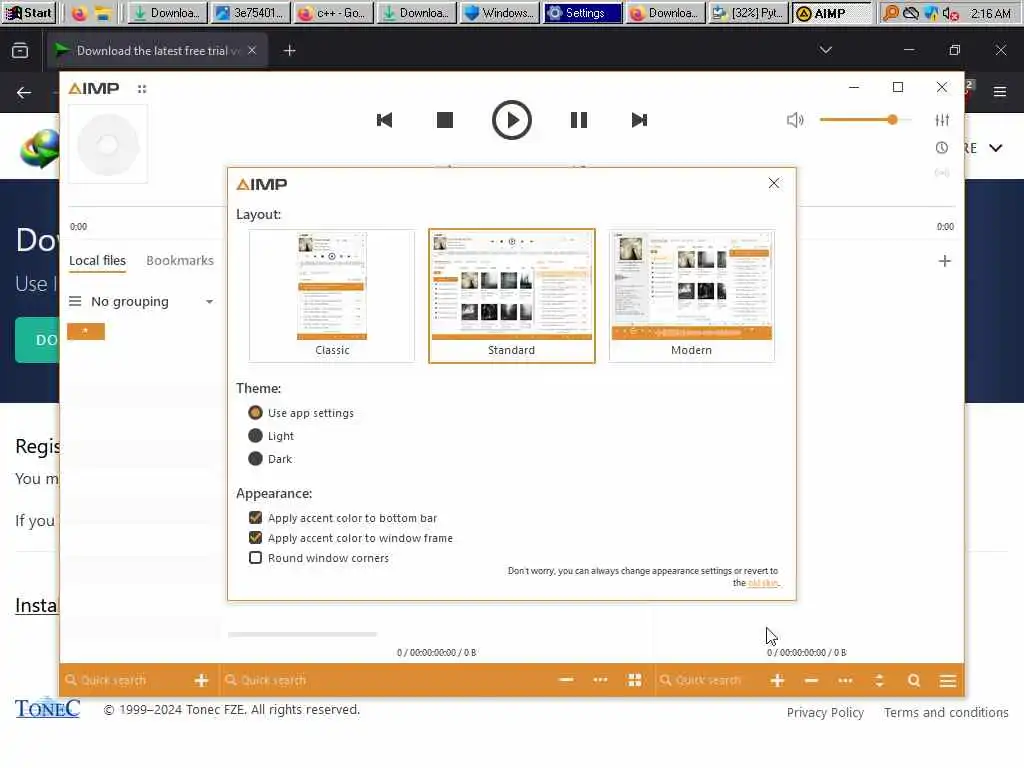Toggle the grid view icon
The image size is (1024, 768).
pyautogui.click(x=634, y=680)
